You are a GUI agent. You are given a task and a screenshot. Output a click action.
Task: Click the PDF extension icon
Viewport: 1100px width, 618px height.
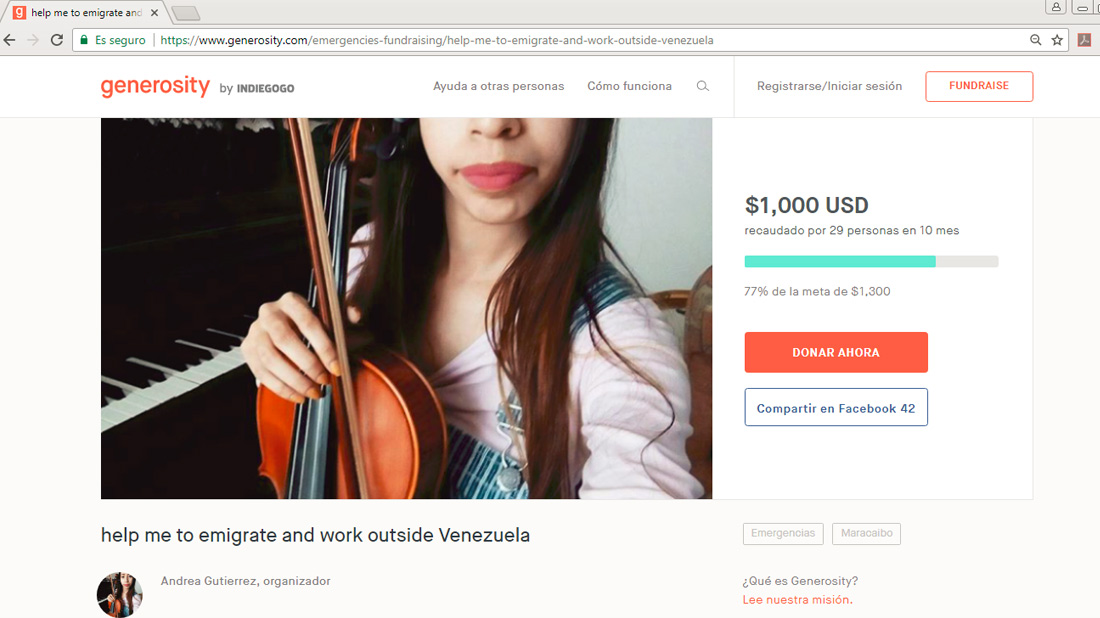[1085, 40]
